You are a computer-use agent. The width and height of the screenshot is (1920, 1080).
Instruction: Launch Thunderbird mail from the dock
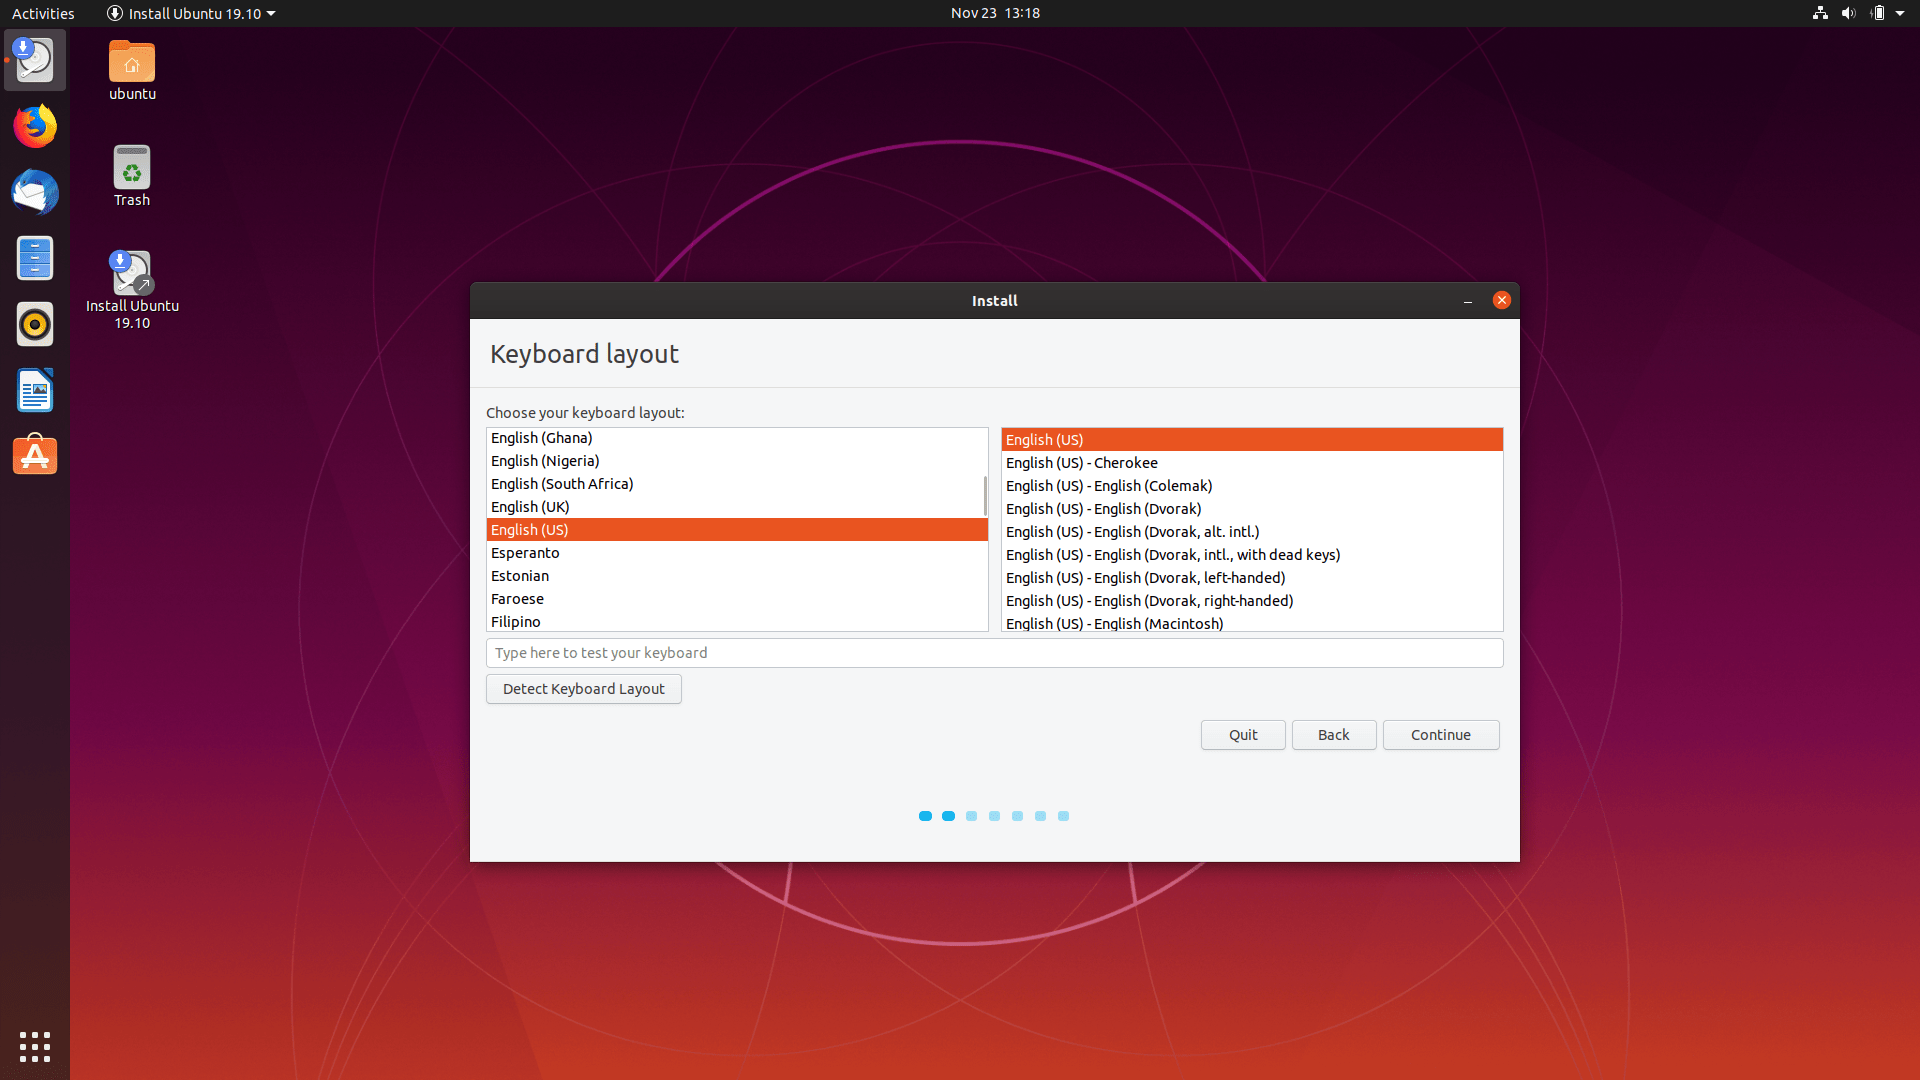click(x=35, y=193)
